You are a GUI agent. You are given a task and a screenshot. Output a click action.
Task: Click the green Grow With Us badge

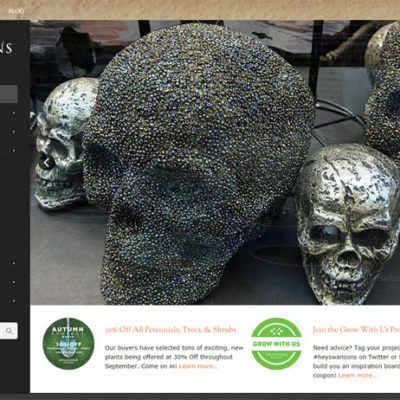[x=277, y=344]
